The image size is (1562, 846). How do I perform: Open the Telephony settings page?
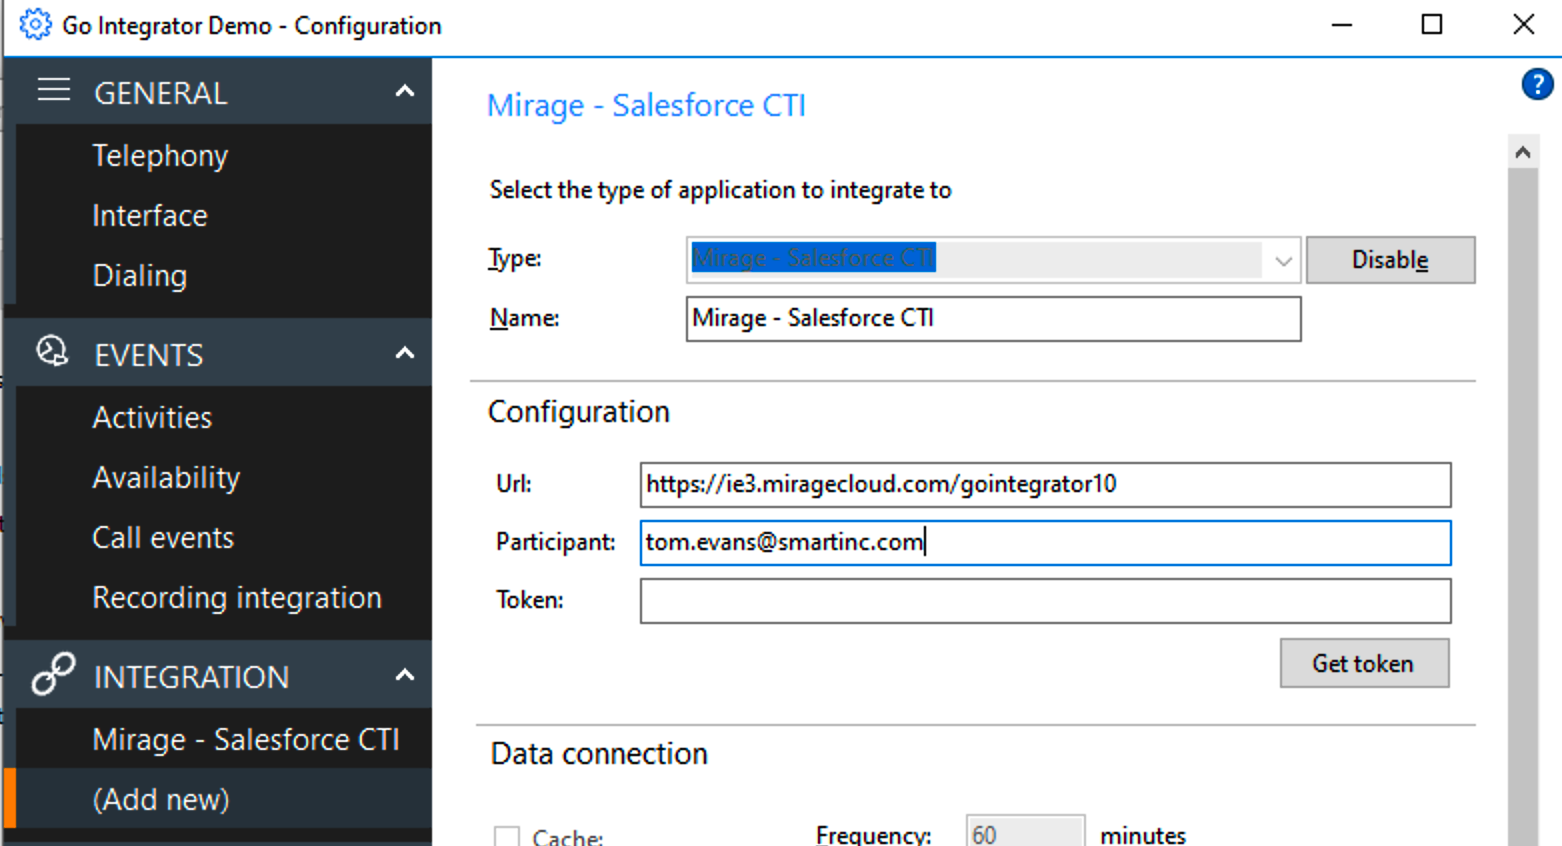(160, 156)
